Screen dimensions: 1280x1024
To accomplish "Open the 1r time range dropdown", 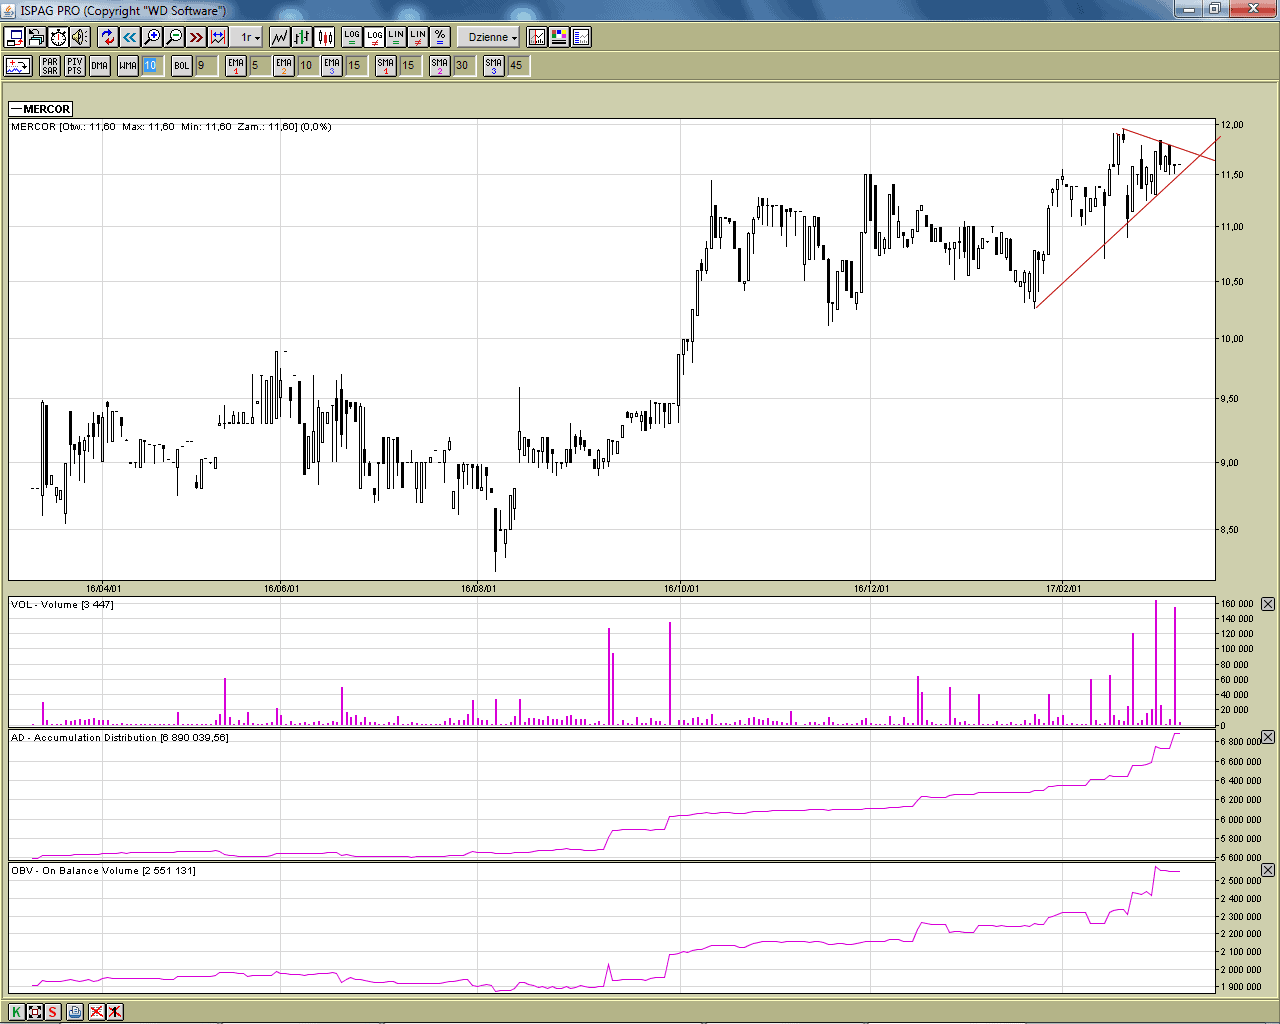I will click(249, 37).
